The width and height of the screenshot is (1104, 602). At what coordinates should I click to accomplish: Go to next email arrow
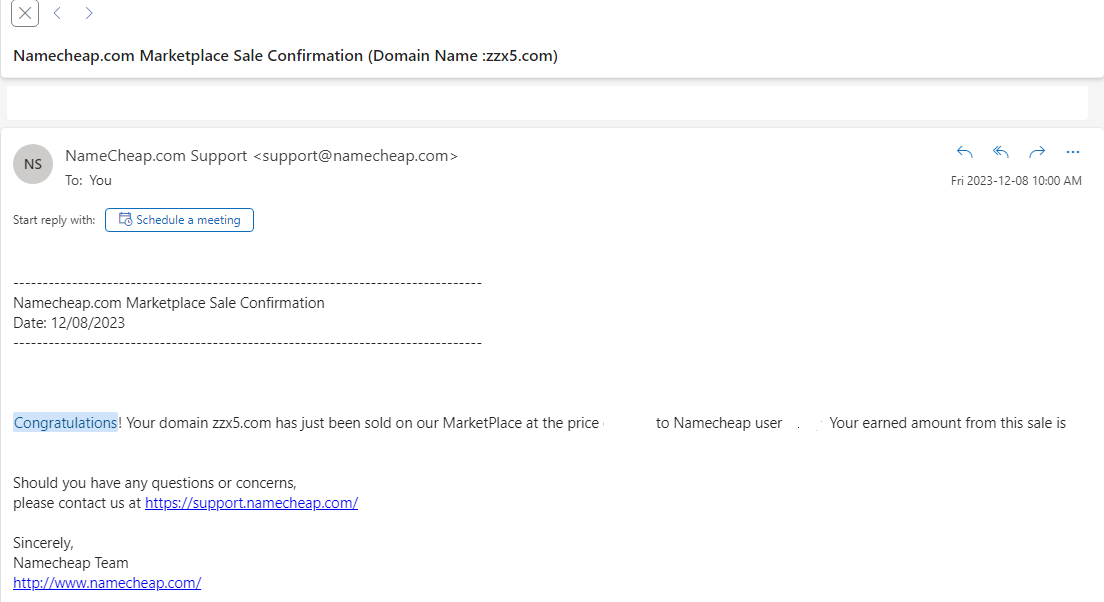pyautogui.click(x=89, y=13)
